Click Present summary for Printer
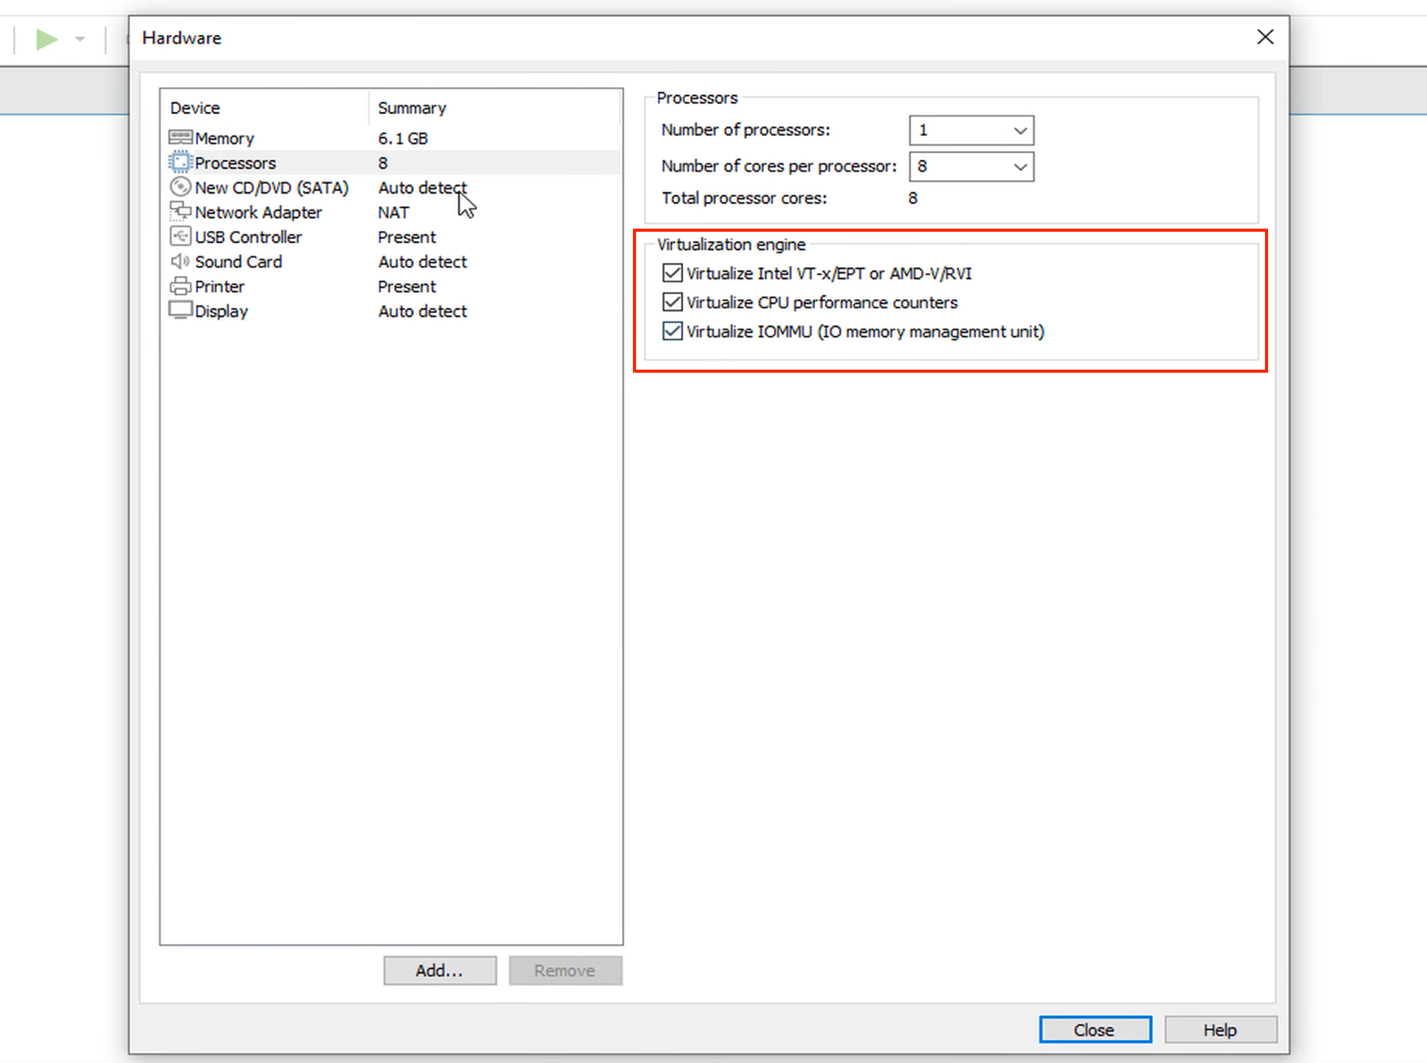The height and width of the screenshot is (1063, 1427). pos(407,286)
